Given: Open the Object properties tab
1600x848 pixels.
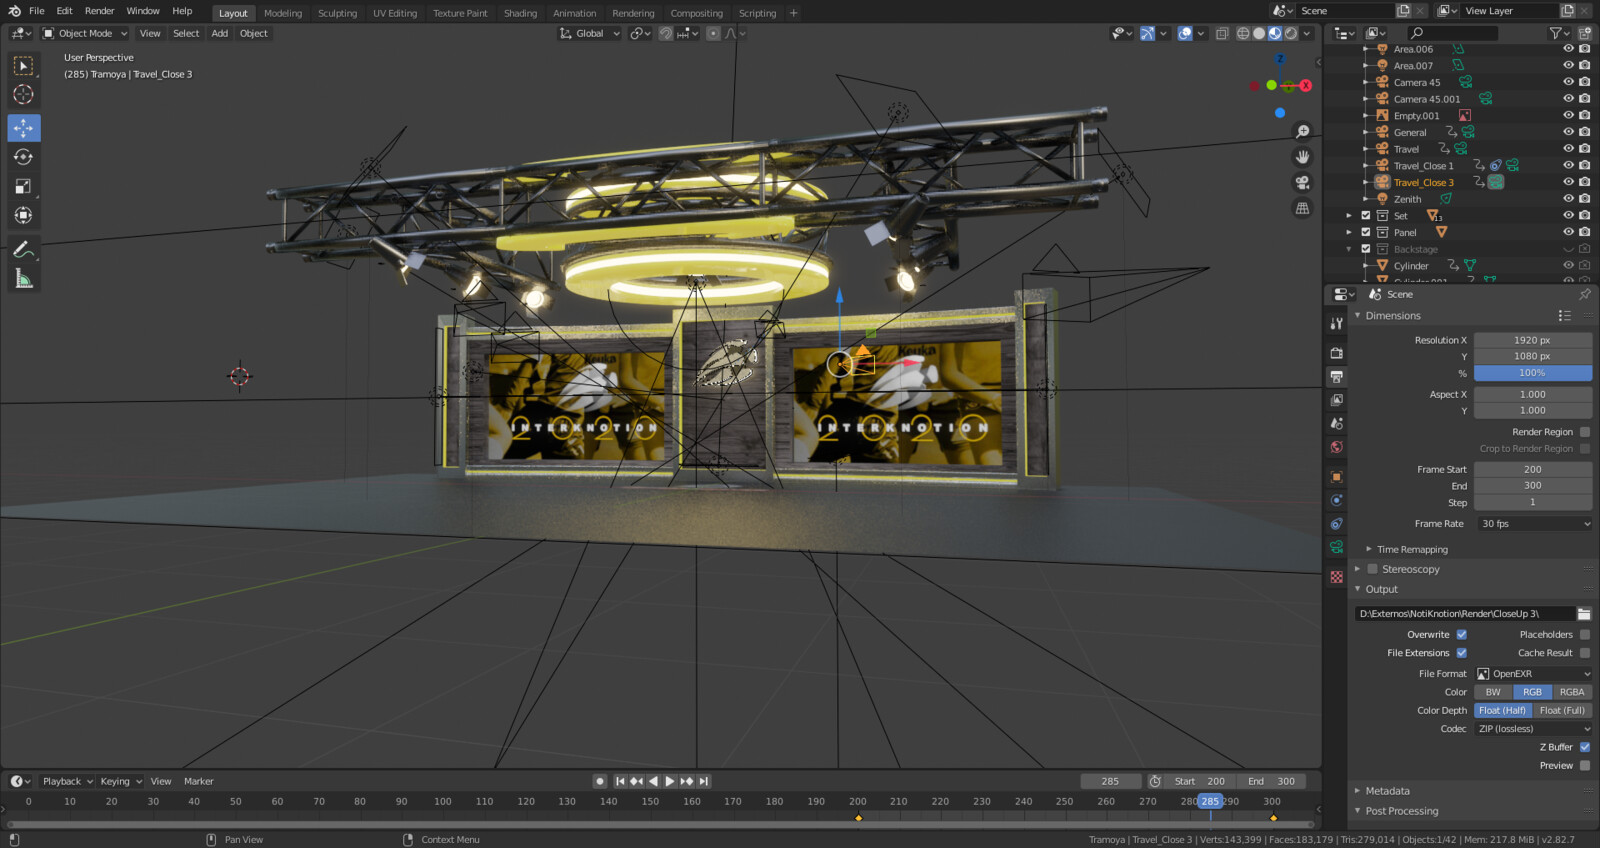Looking at the screenshot, I should tap(1337, 477).
